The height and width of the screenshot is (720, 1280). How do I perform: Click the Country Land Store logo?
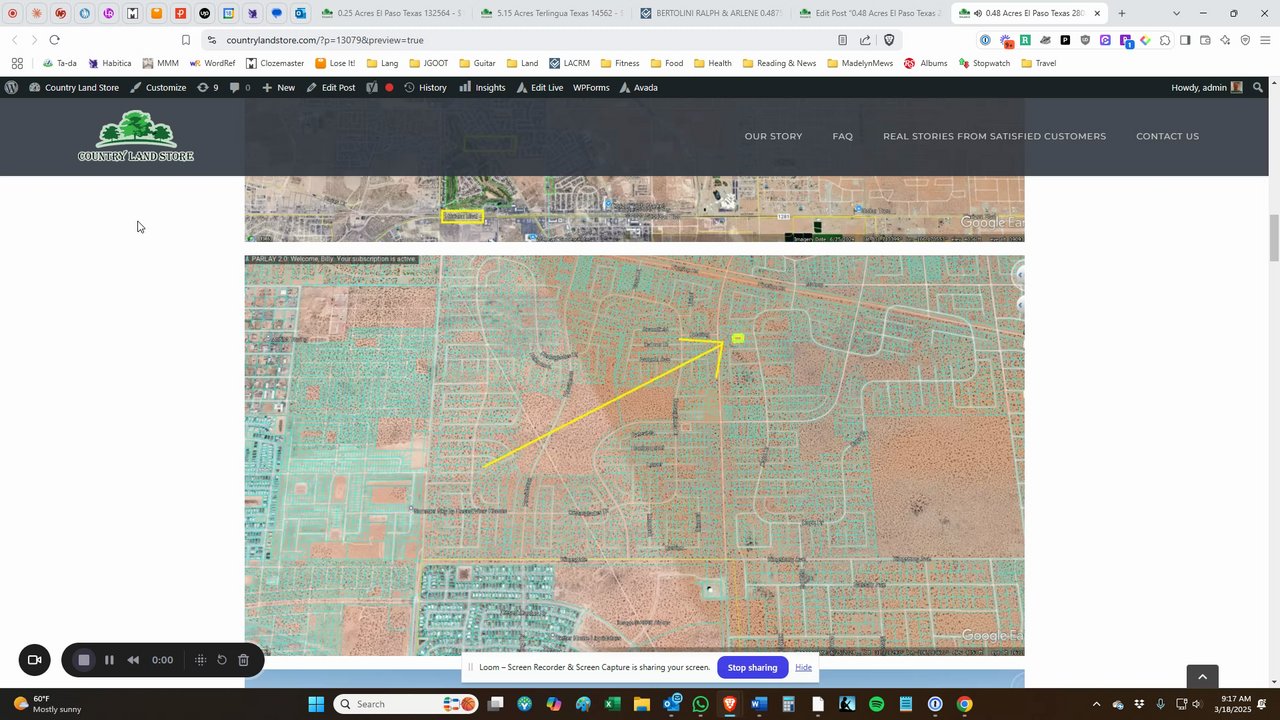tap(136, 136)
